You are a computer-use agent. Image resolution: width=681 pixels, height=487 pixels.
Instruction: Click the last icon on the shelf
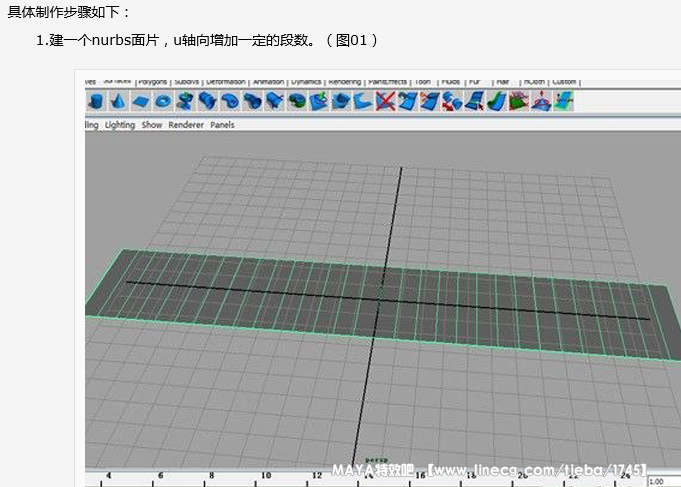[565, 101]
